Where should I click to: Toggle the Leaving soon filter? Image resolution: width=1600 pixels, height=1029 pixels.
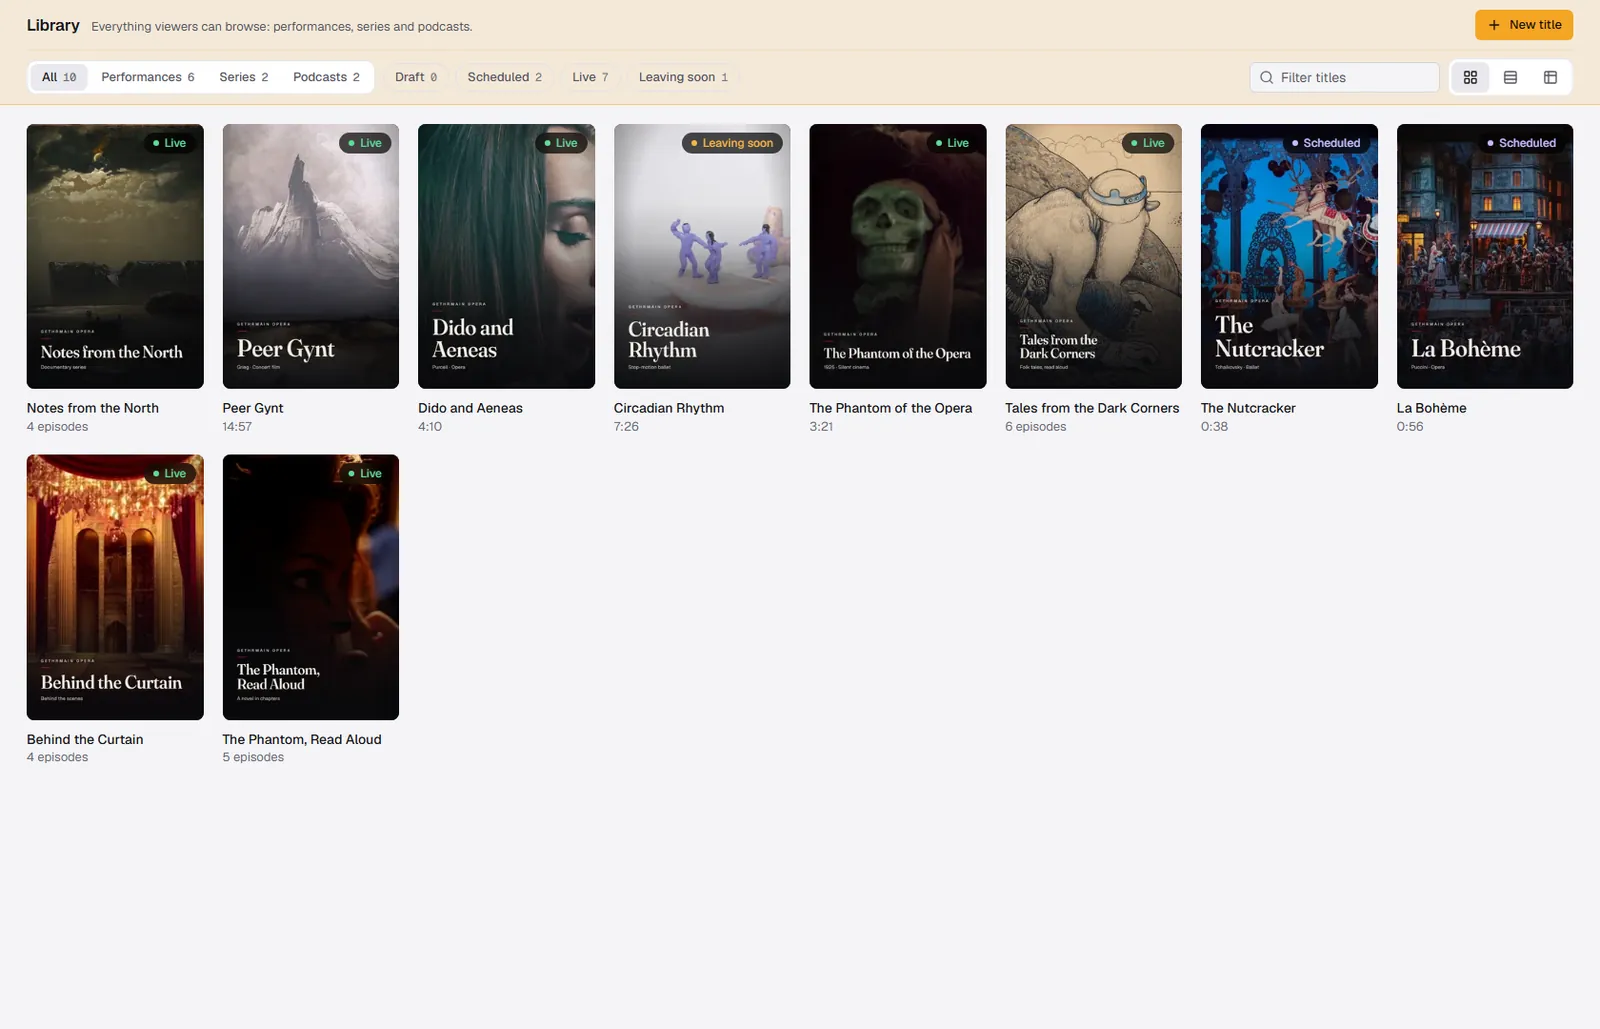683,77
